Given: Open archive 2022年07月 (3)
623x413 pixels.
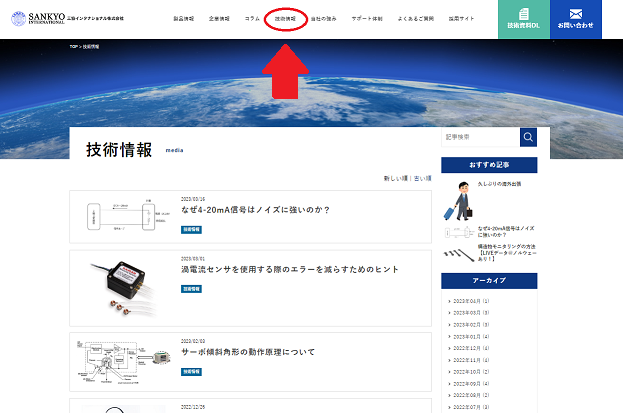Looking at the screenshot, I should [471, 407].
